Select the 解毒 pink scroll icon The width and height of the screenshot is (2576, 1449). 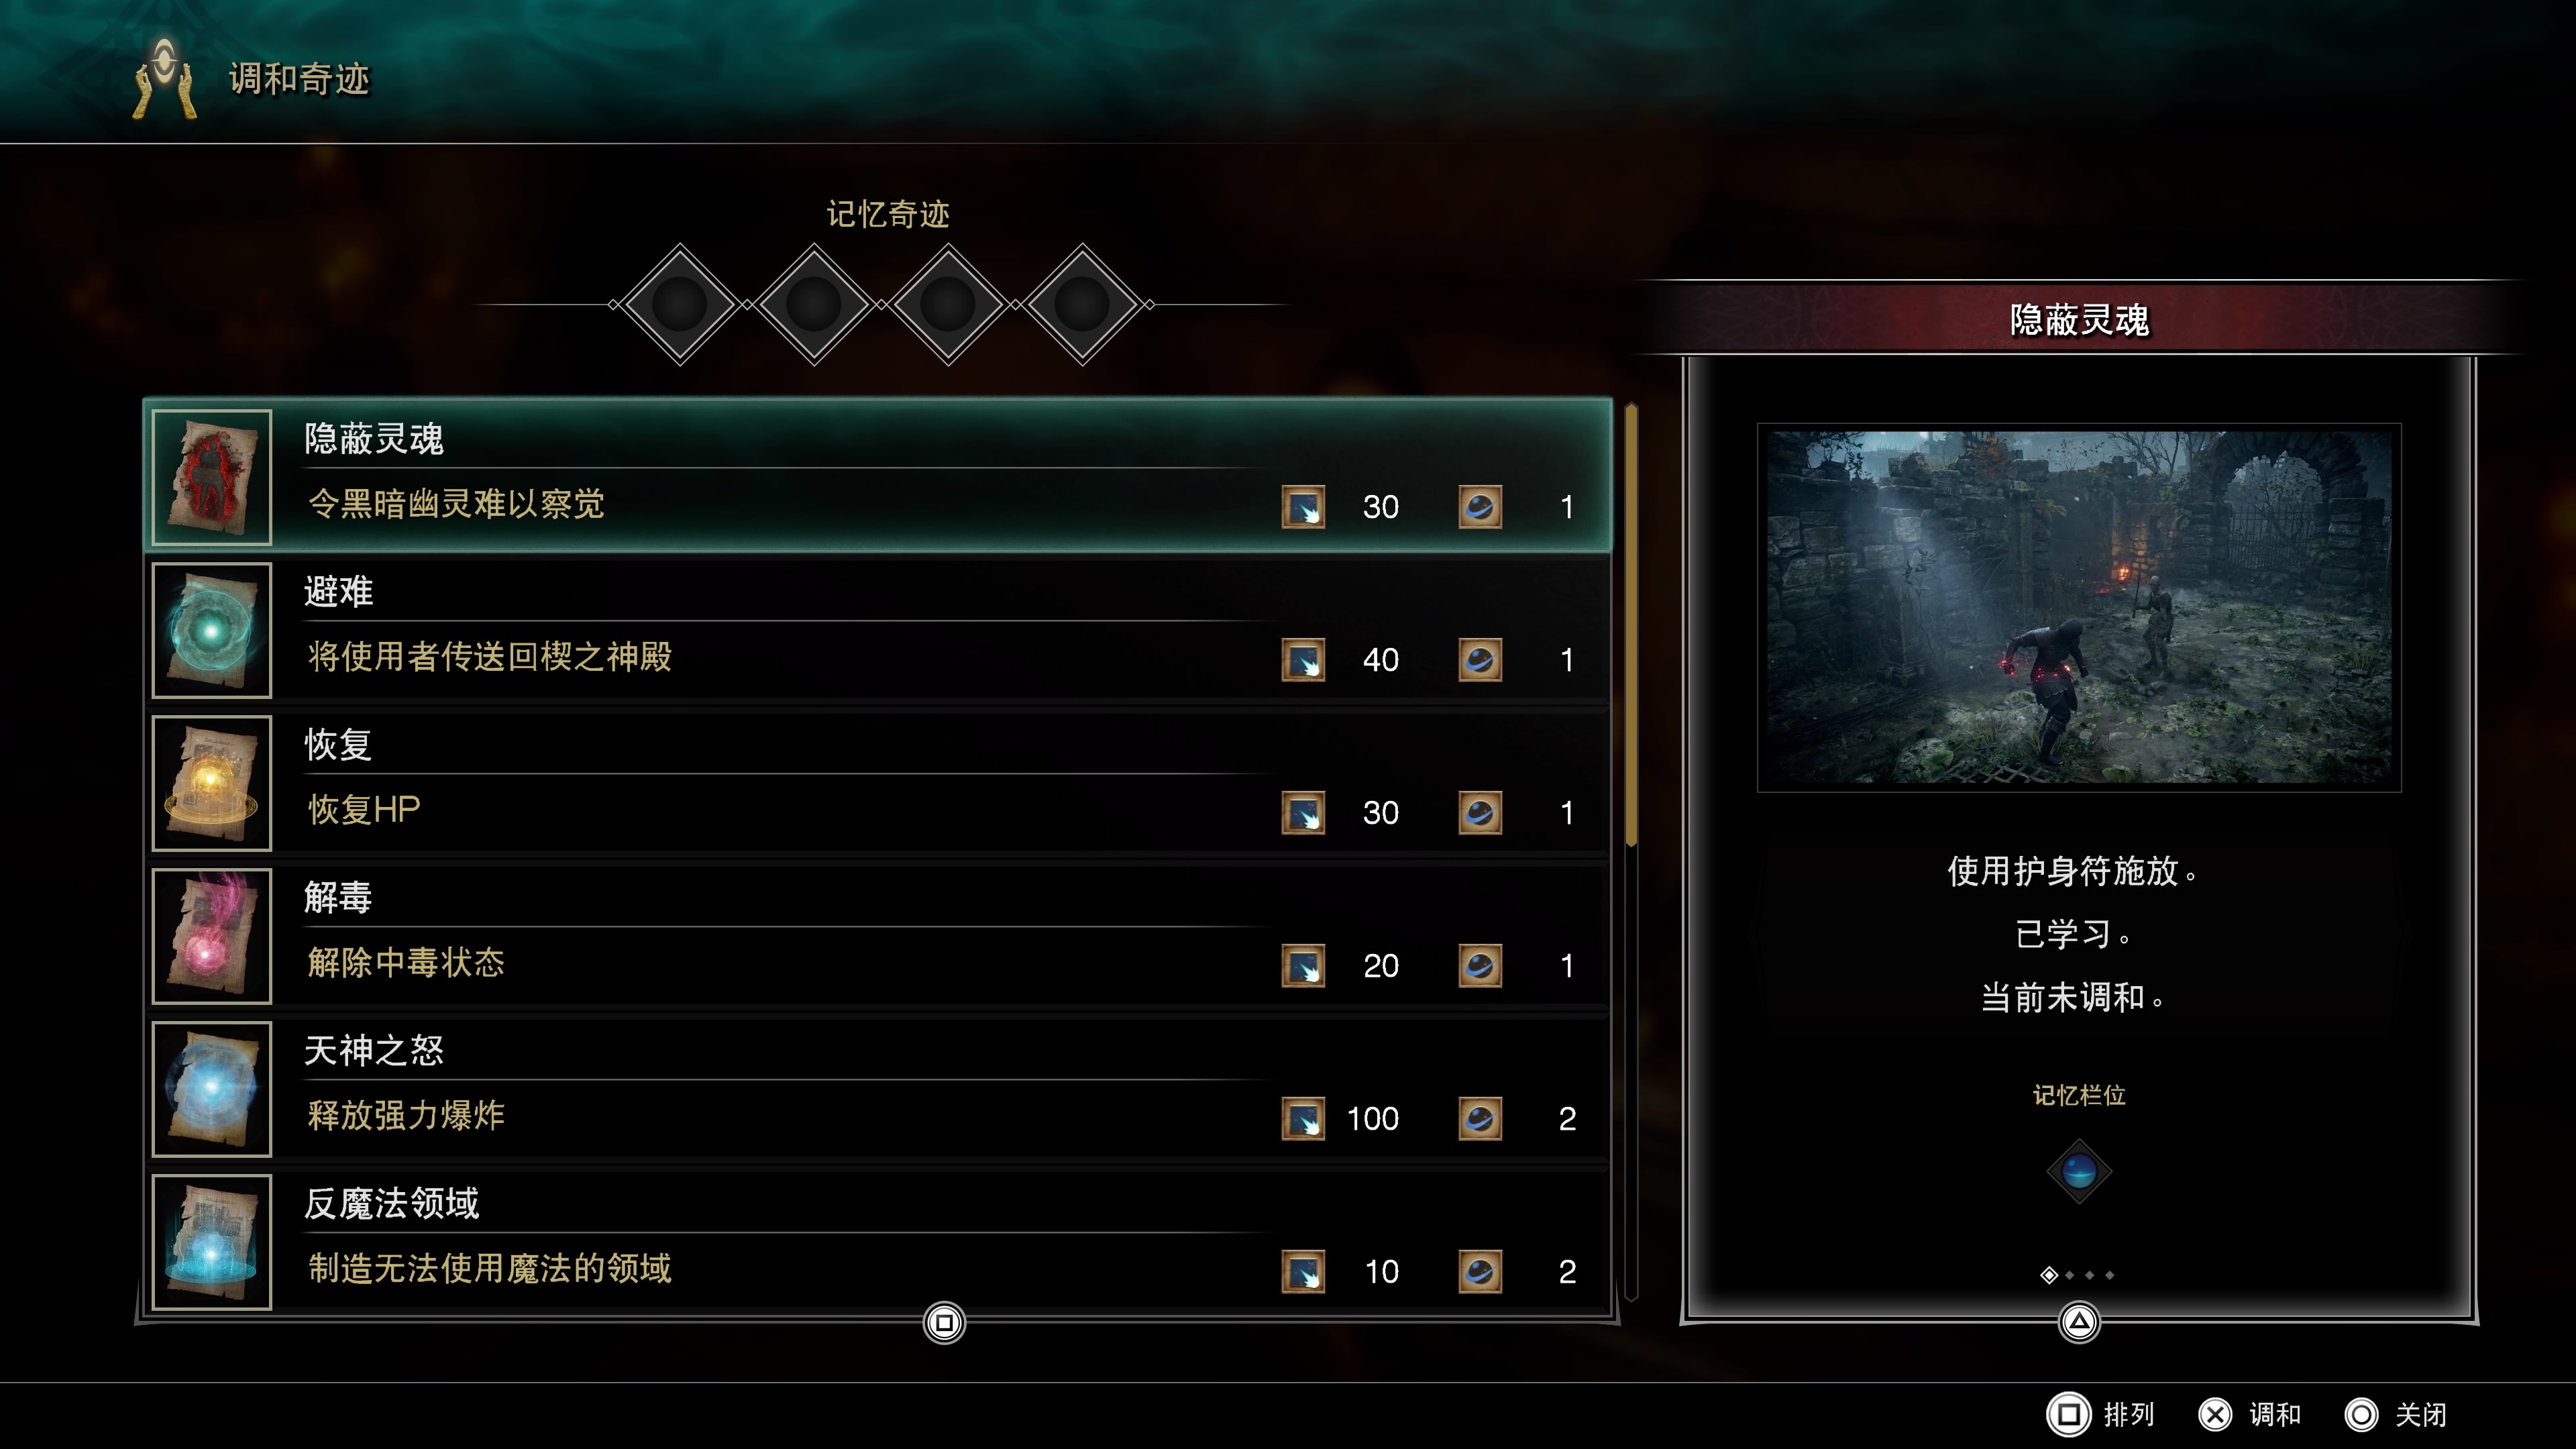(211, 936)
